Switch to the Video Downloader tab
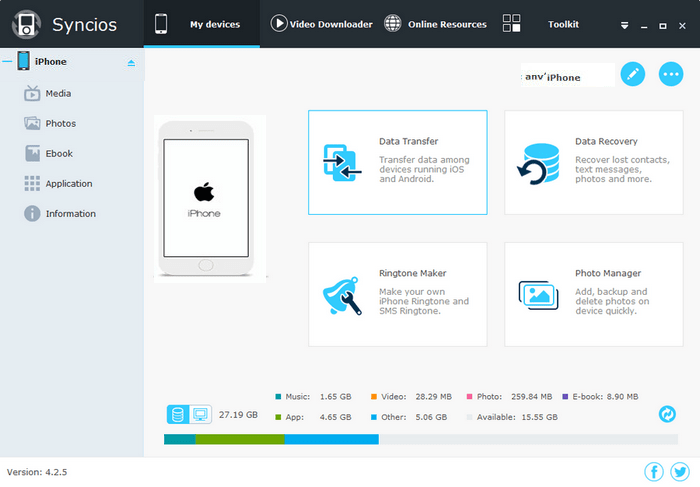 coord(321,24)
